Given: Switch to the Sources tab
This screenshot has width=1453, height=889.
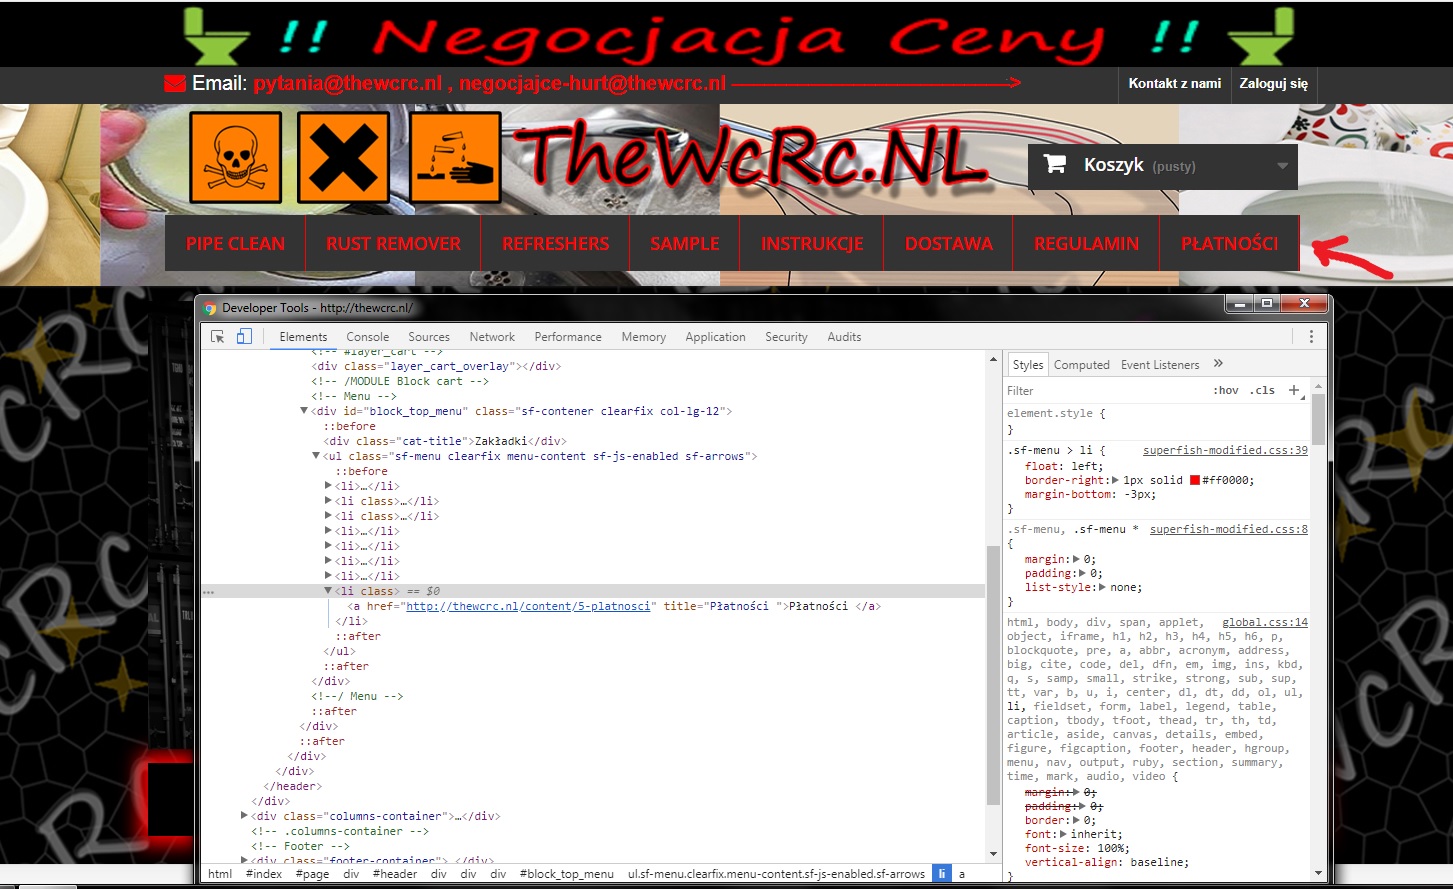Looking at the screenshot, I should click(x=429, y=337).
